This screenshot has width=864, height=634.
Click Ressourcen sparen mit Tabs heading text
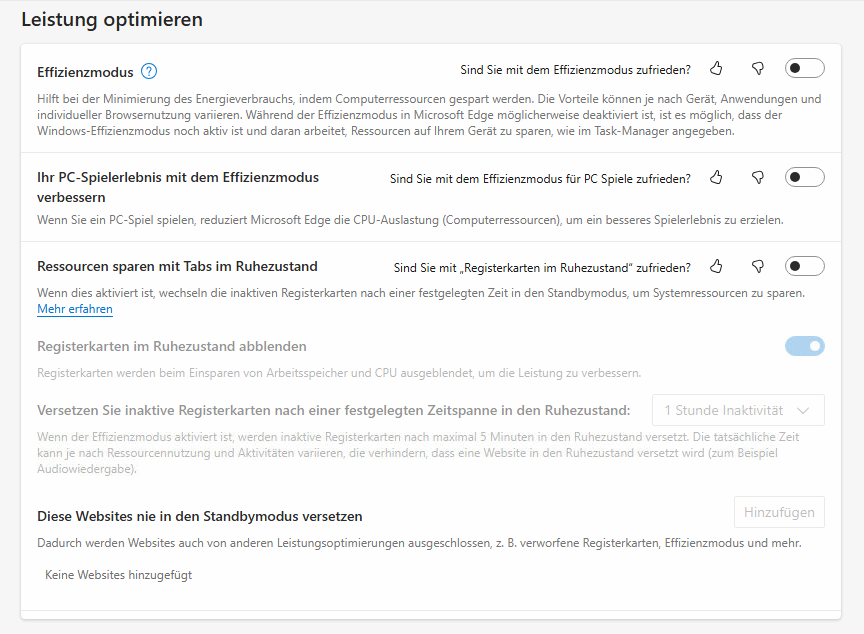[177, 267]
